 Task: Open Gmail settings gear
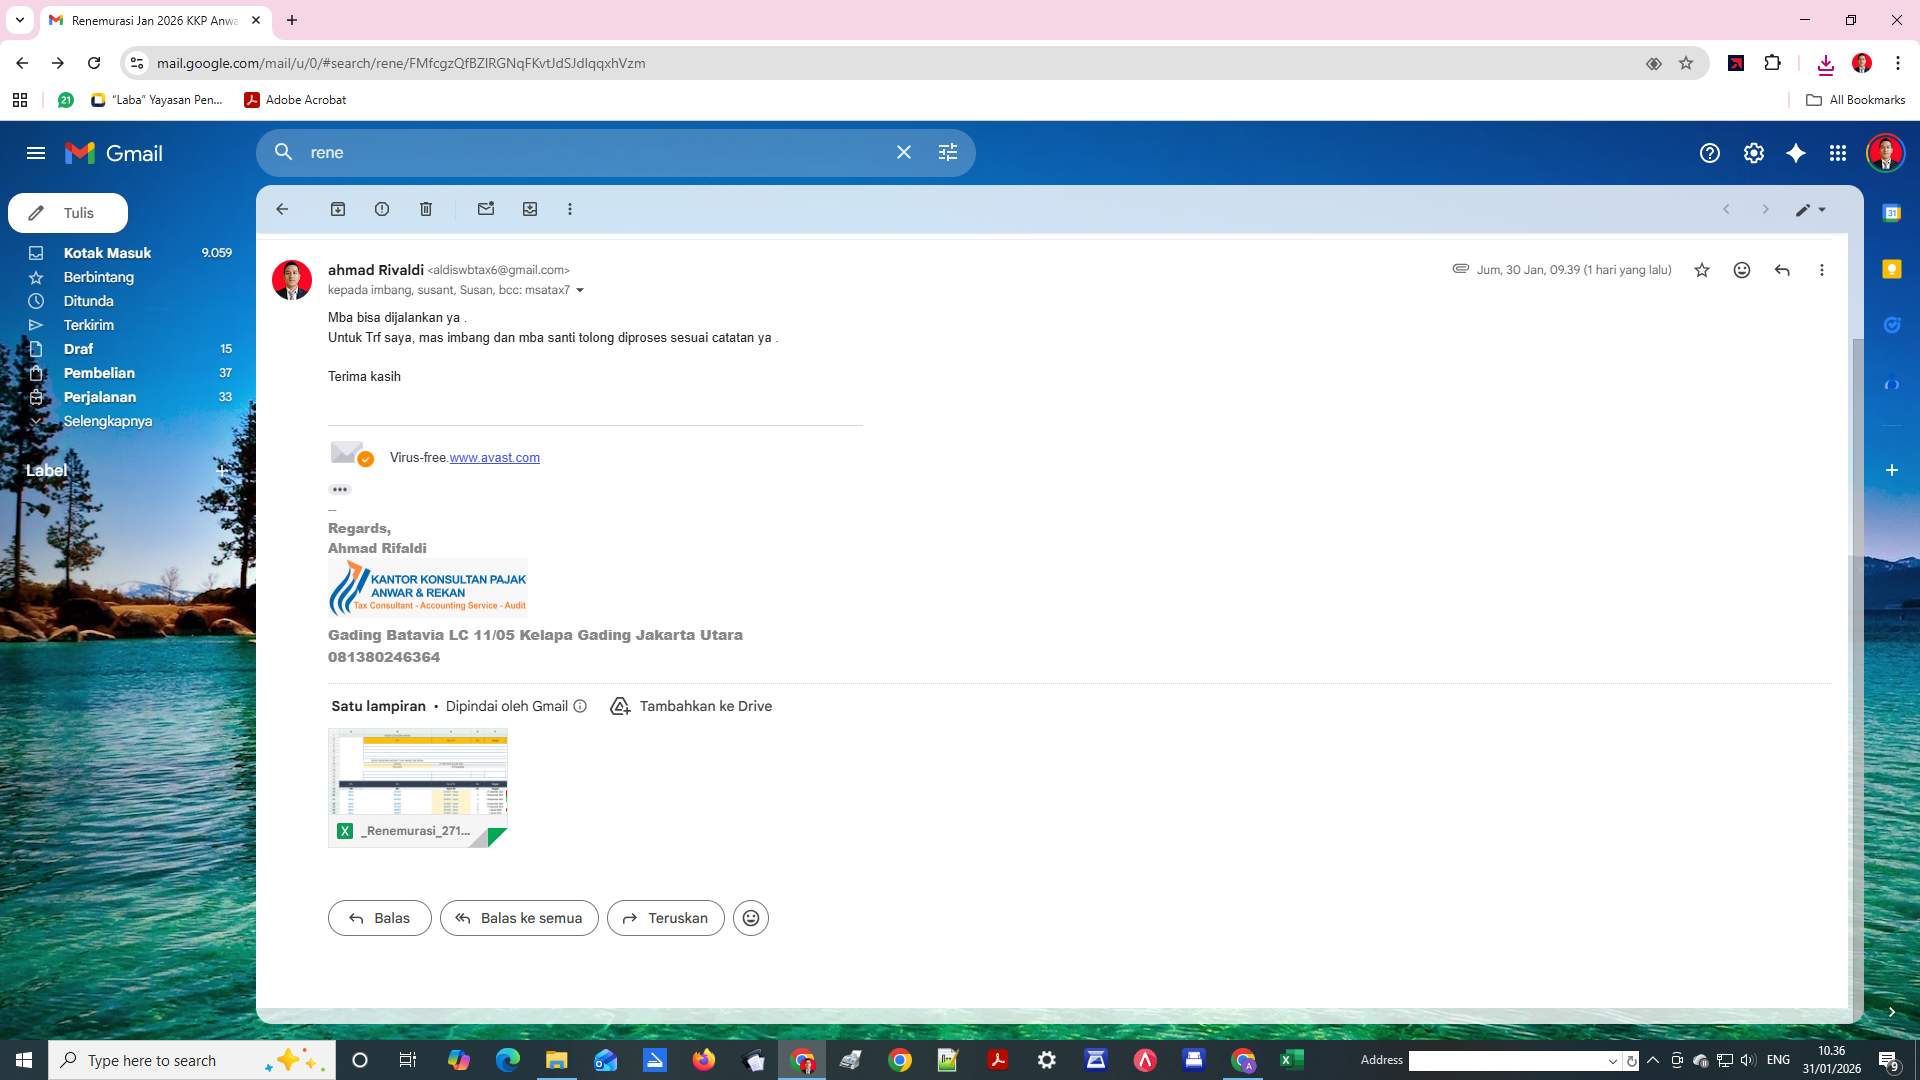pyautogui.click(x=1754, y=153)
